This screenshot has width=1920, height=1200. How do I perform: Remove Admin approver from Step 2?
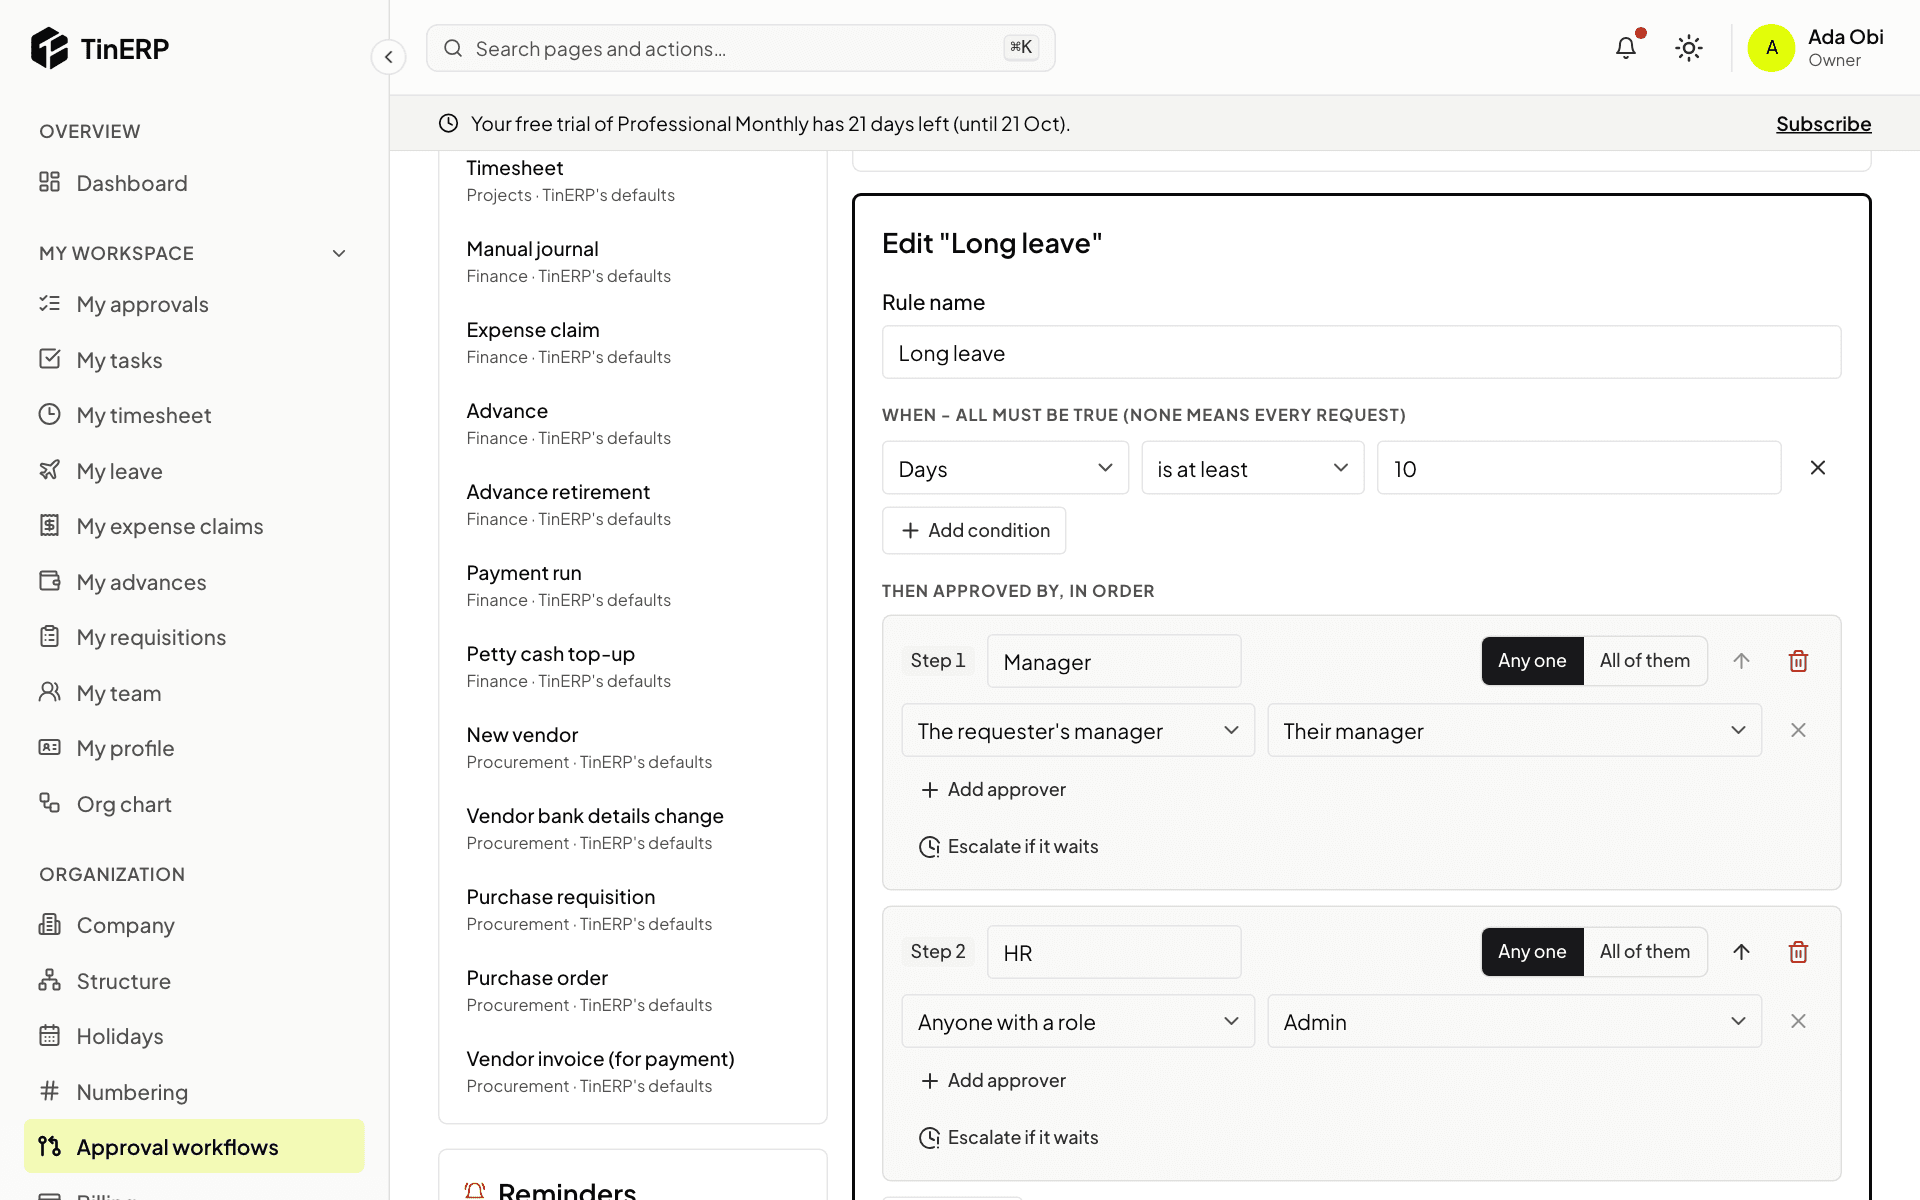[x=1798, y=1021]
